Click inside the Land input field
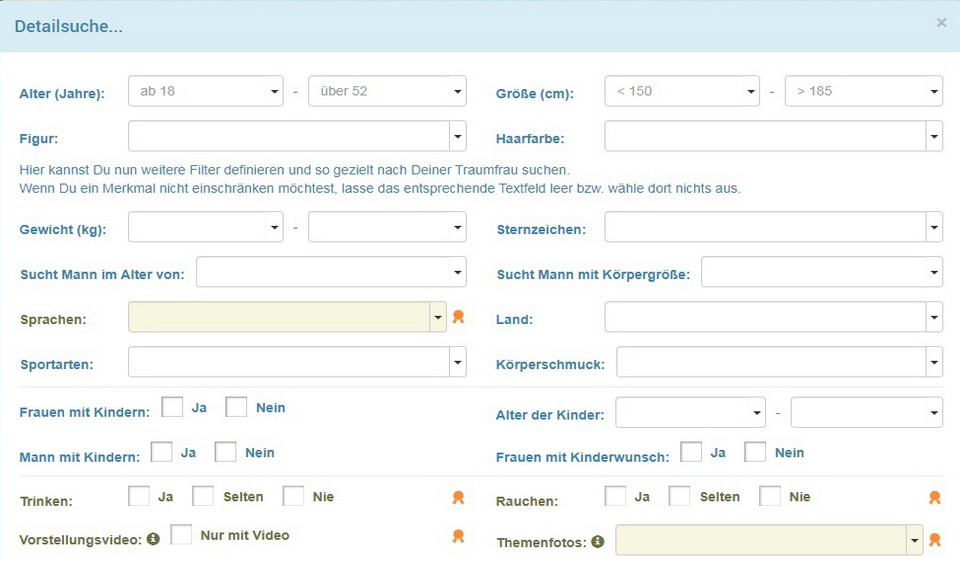This screenshot has width=960, height=561. click(765, 317)
